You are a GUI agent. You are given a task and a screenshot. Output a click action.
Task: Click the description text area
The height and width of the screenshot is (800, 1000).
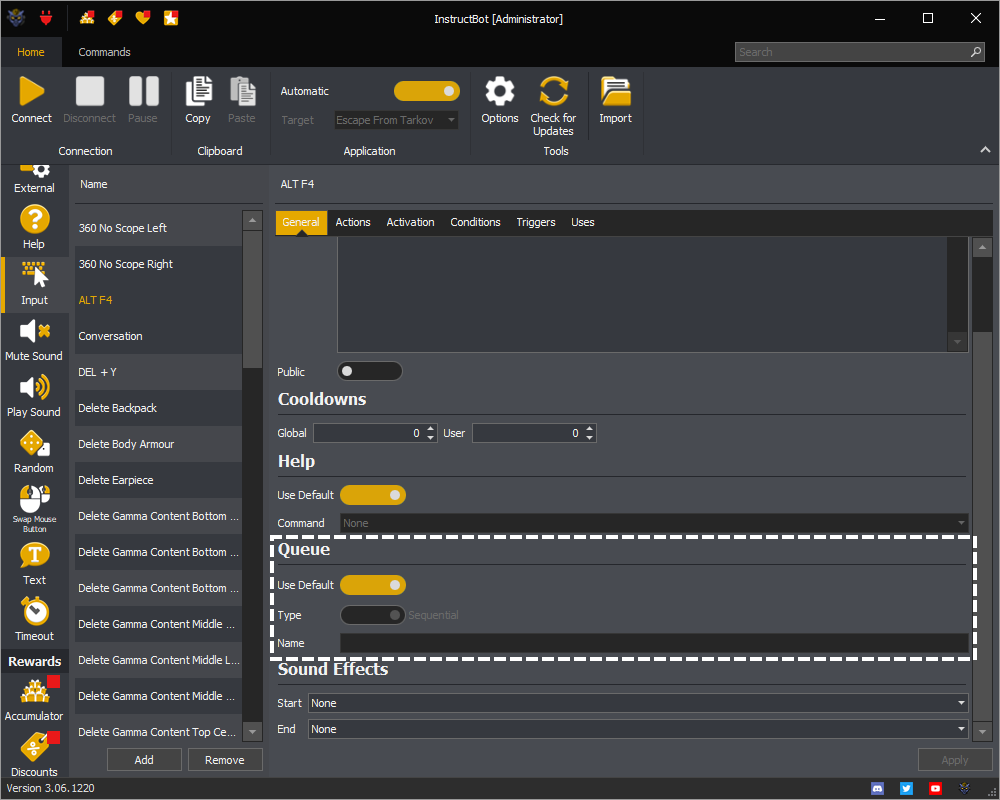pos(642,294)
